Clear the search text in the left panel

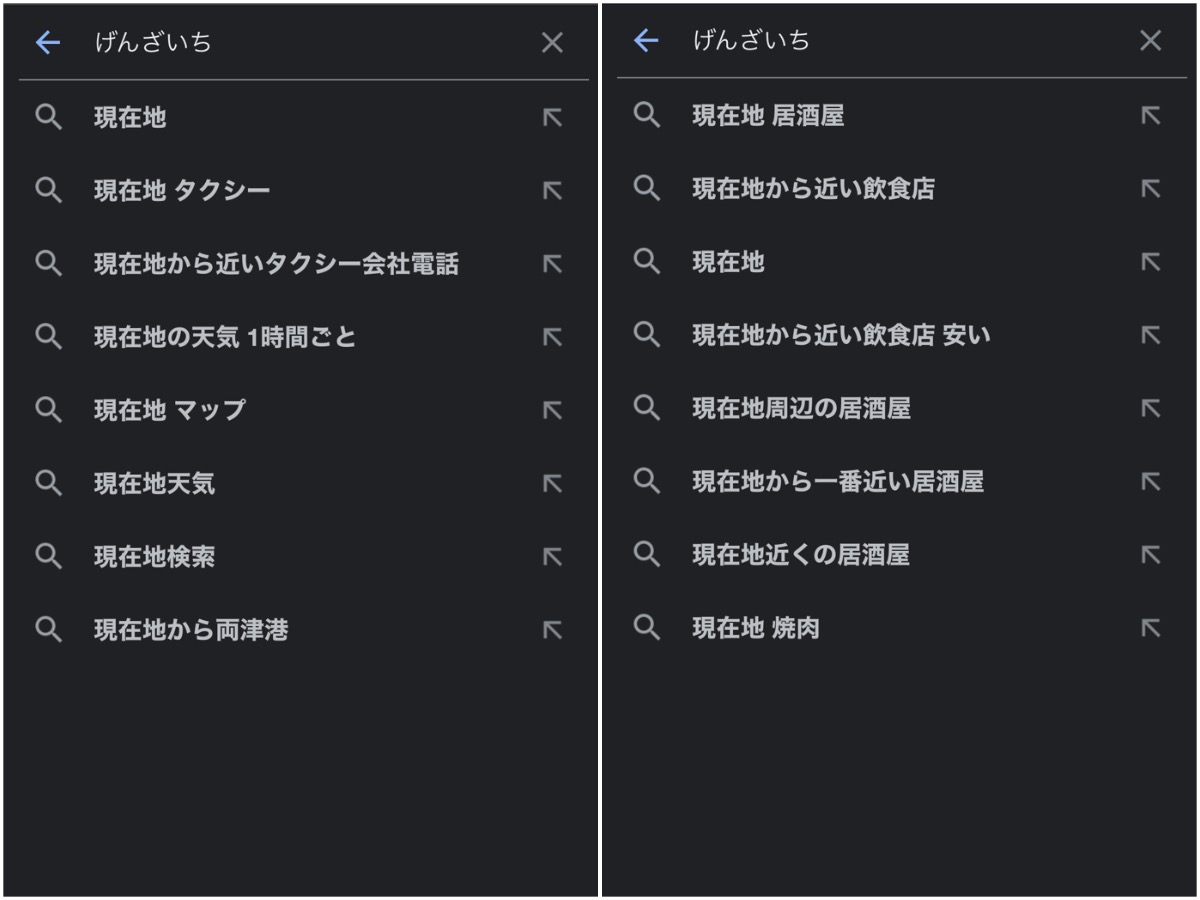point(552,42)
